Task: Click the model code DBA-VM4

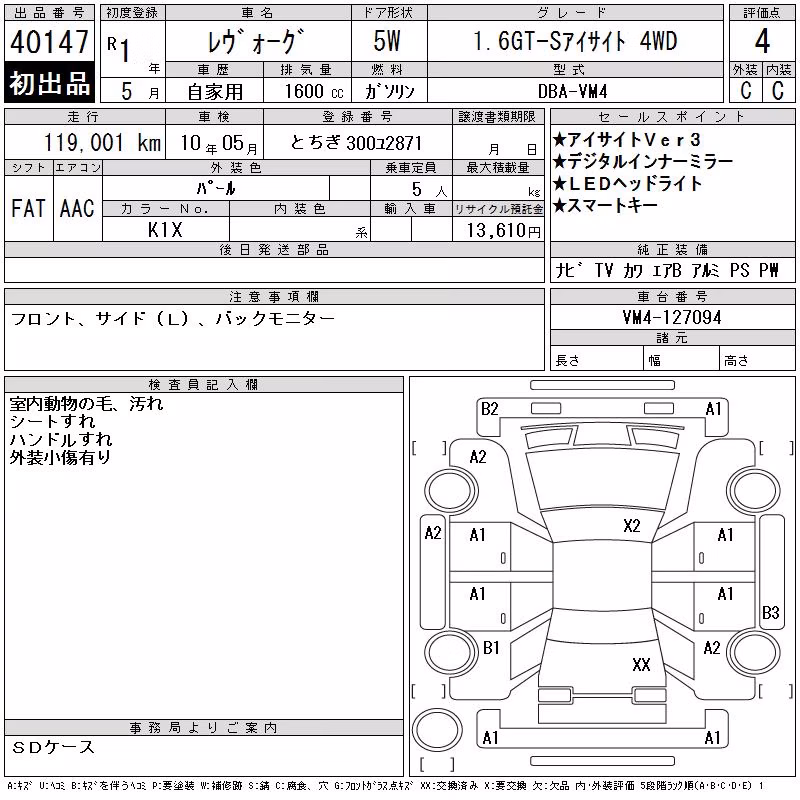Action: 572,91
